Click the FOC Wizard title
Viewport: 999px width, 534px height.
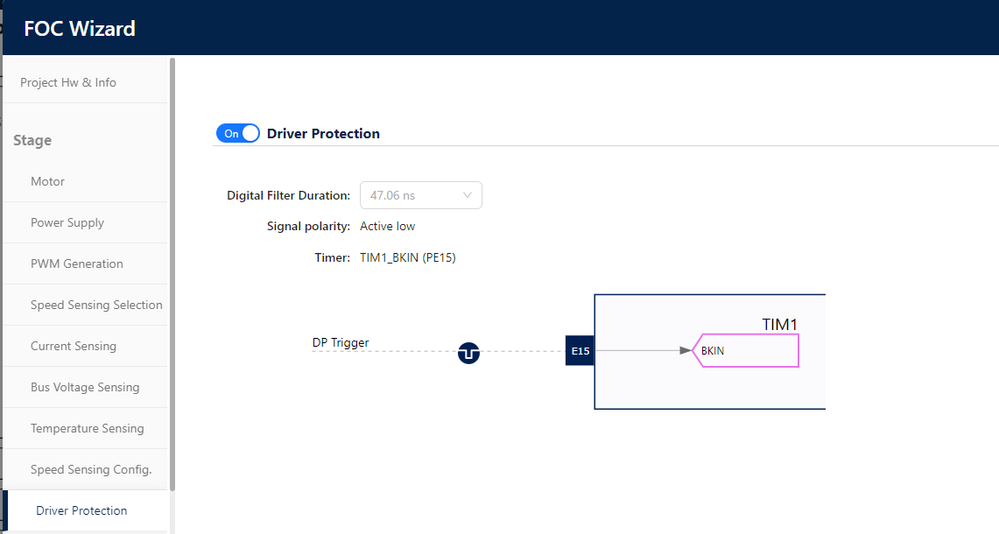80,29
